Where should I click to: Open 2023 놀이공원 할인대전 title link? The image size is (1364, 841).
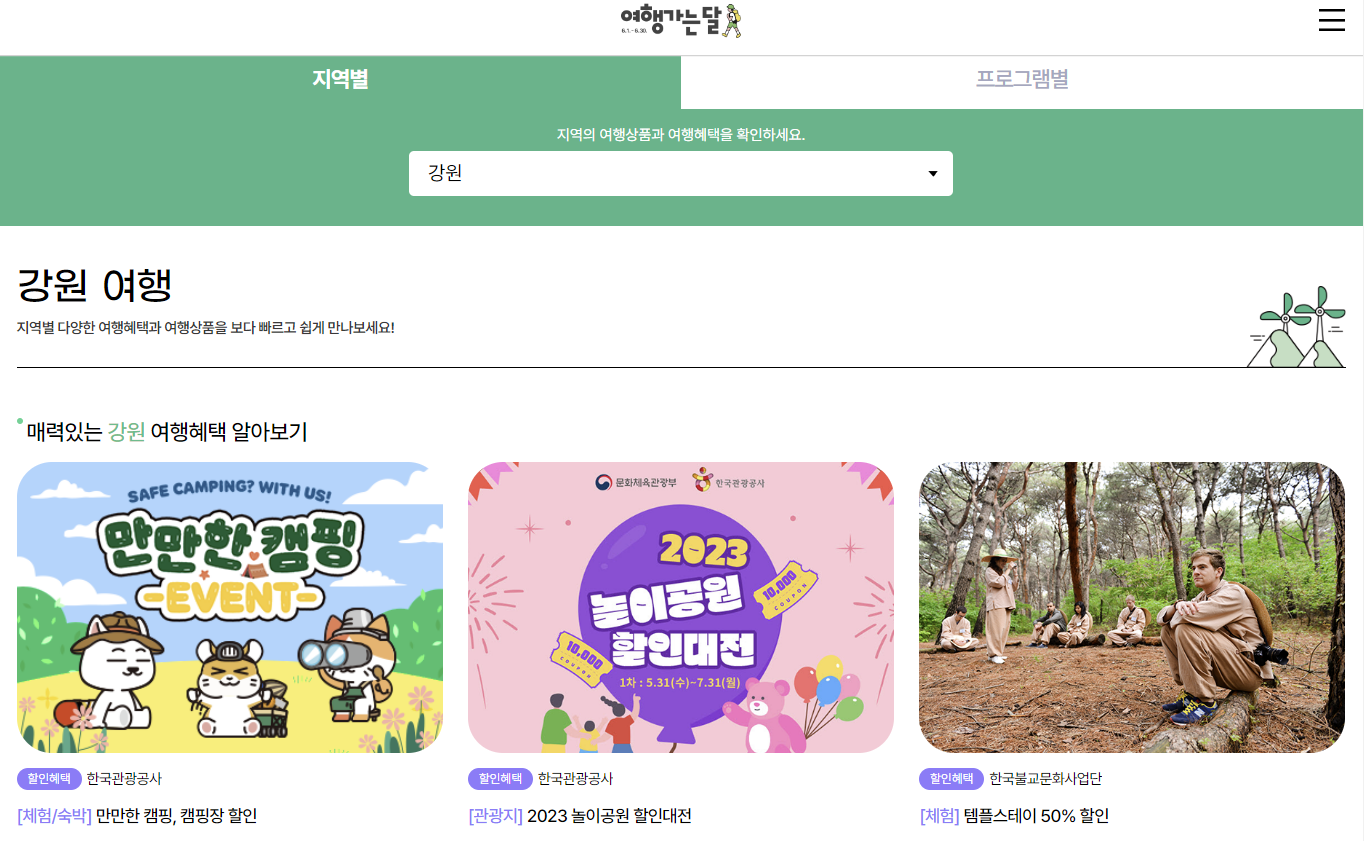coord(609,816)
